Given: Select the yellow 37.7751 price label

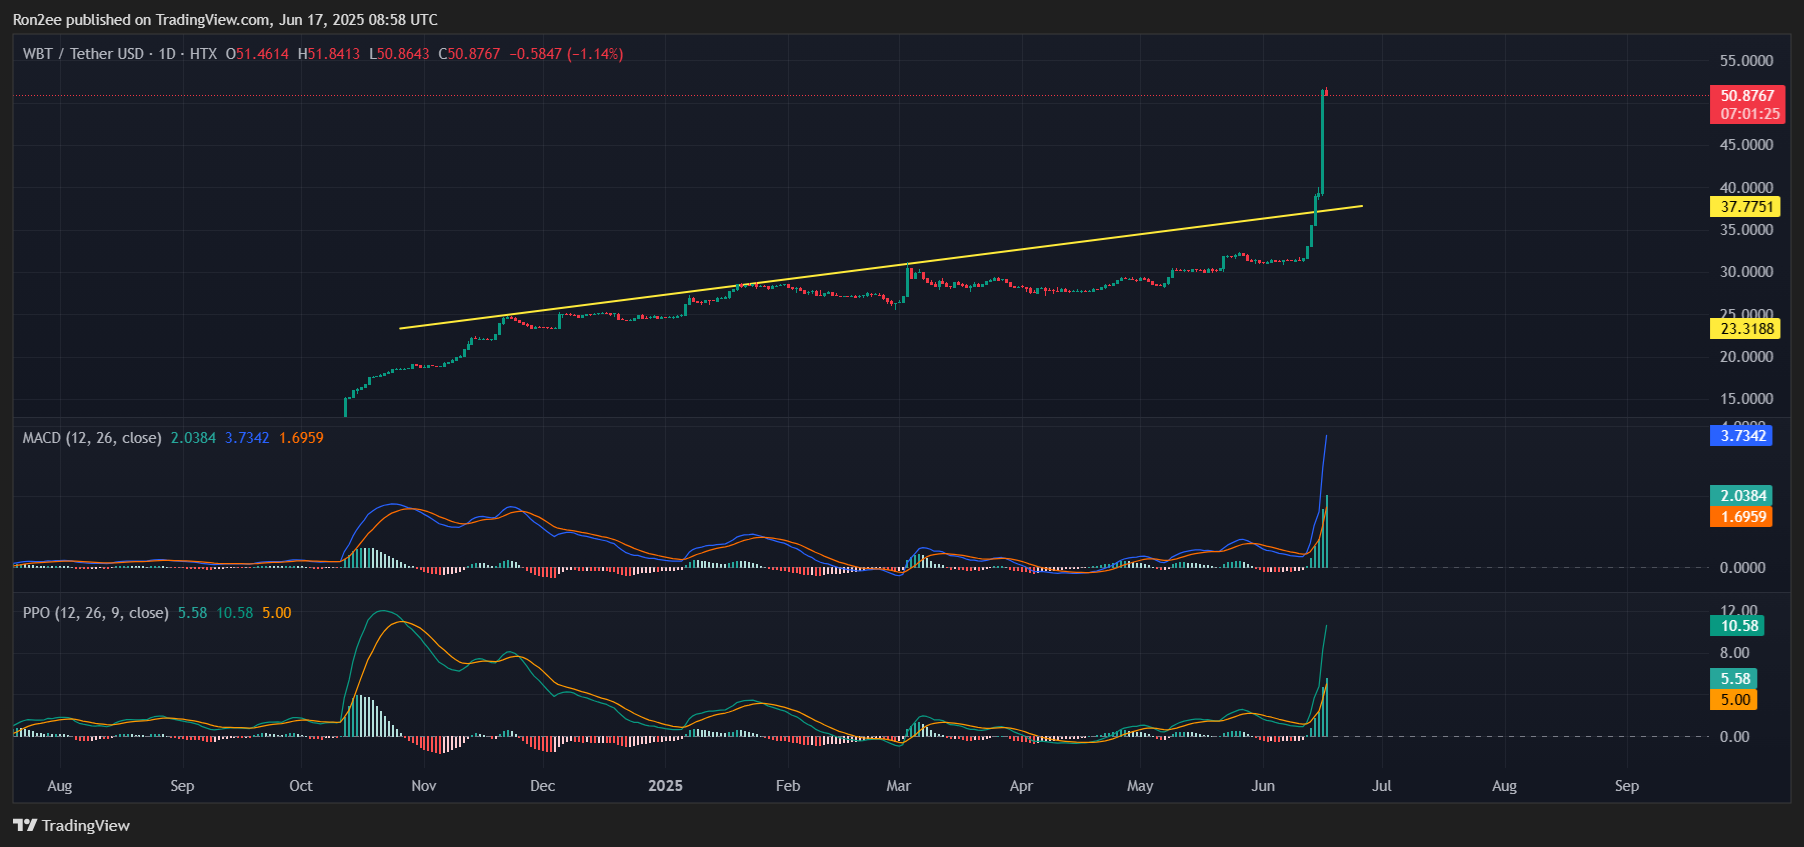Looking at the screenshot, I should click(x=1745, y=207).
